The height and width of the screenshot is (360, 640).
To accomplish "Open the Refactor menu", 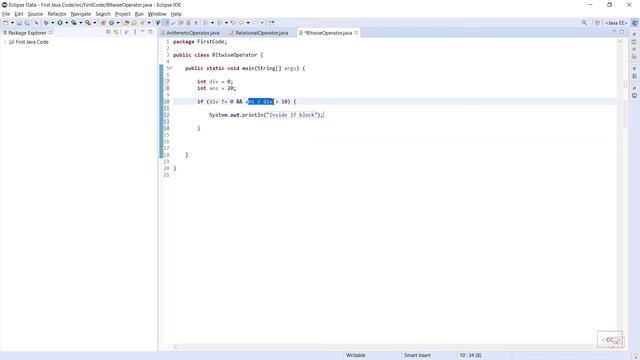I will (57, 14).
